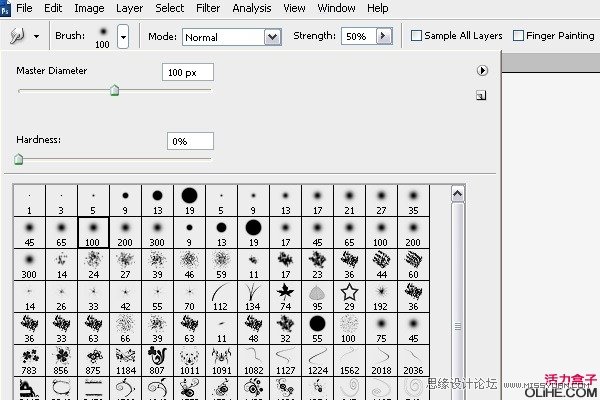Click the Hardness slider handle
The image size is (600, 400).
[18, 159]
